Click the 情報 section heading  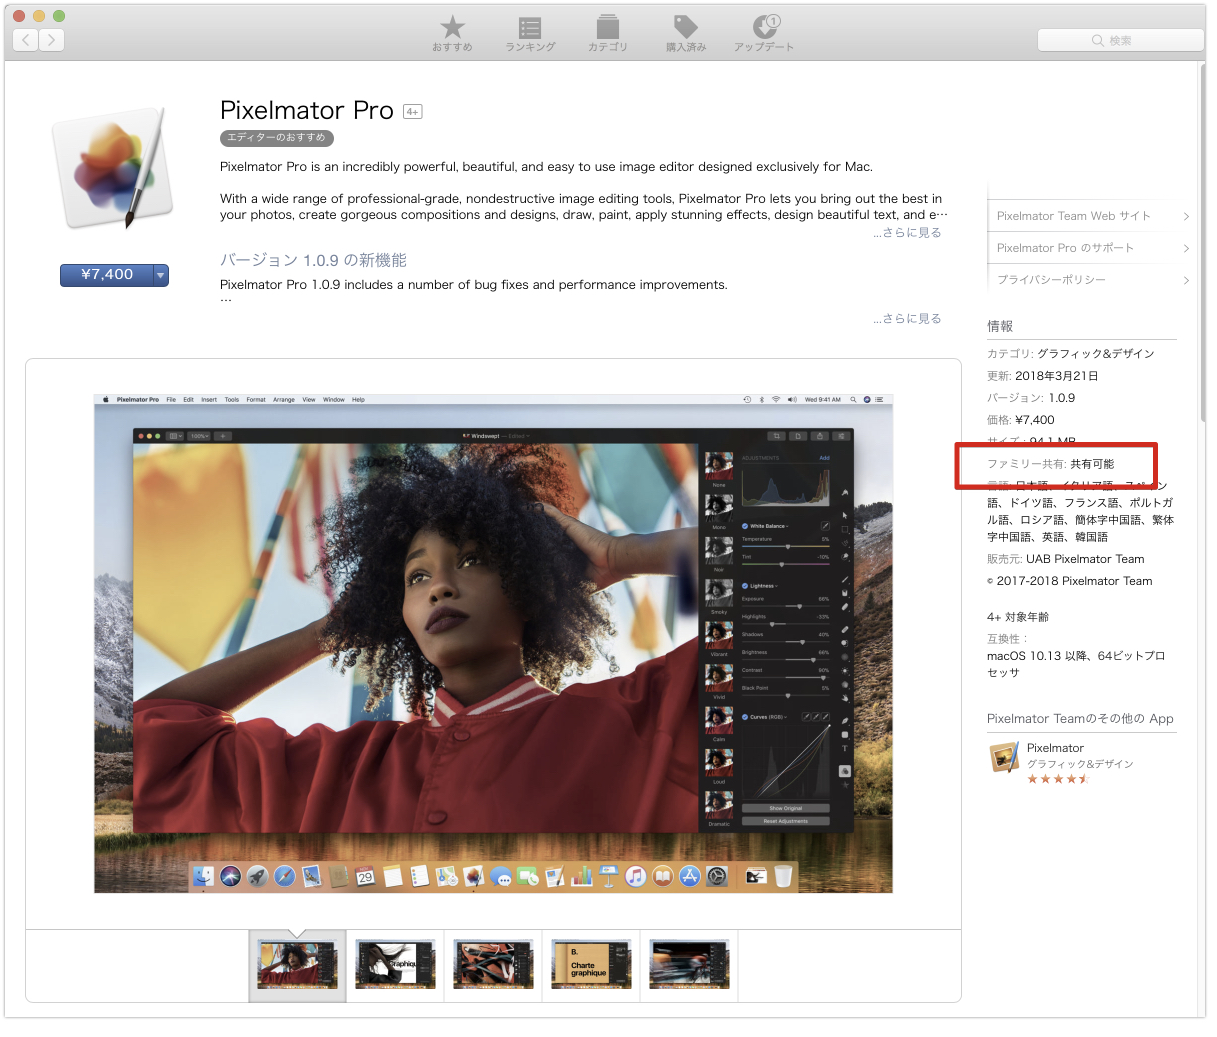(1000, 326)
